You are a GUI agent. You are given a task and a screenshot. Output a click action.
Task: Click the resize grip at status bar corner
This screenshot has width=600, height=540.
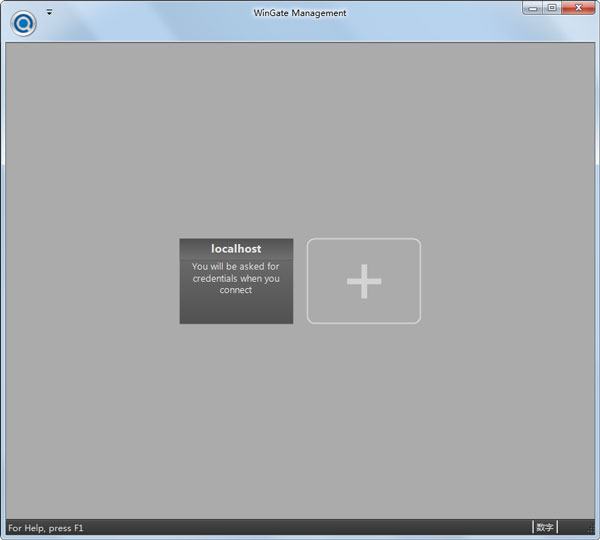click(590, 530)
